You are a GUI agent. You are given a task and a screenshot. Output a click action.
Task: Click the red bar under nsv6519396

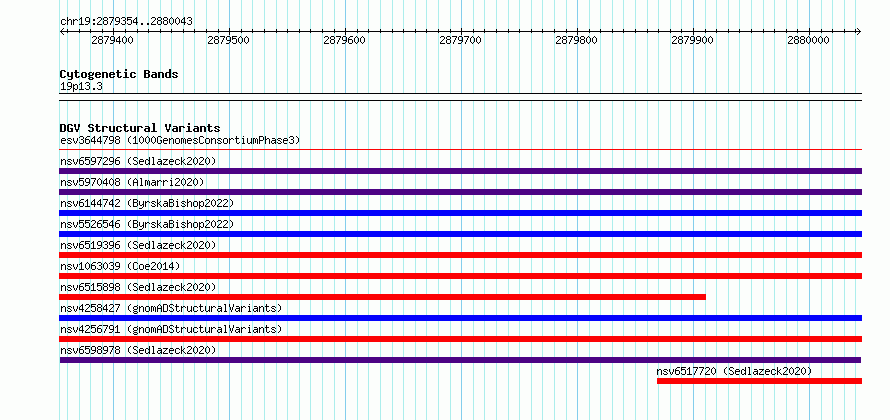[461, 255]
